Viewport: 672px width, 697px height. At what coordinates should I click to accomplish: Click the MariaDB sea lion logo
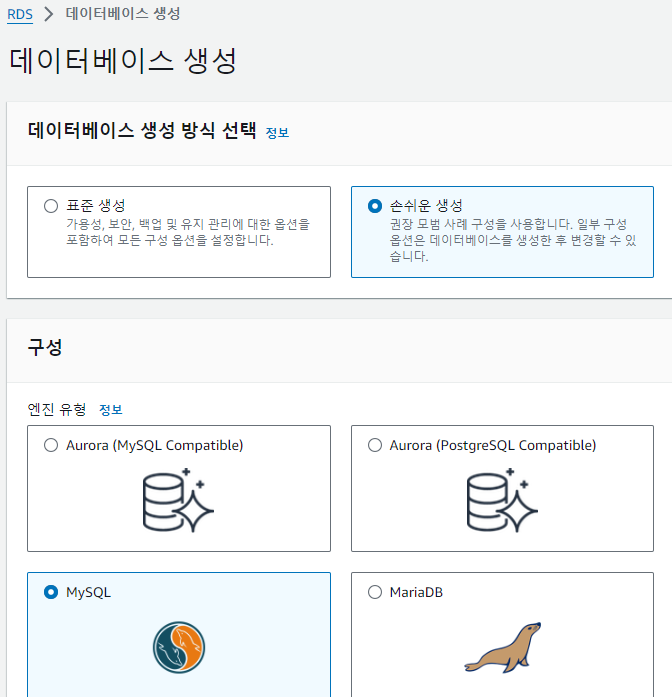503,647
